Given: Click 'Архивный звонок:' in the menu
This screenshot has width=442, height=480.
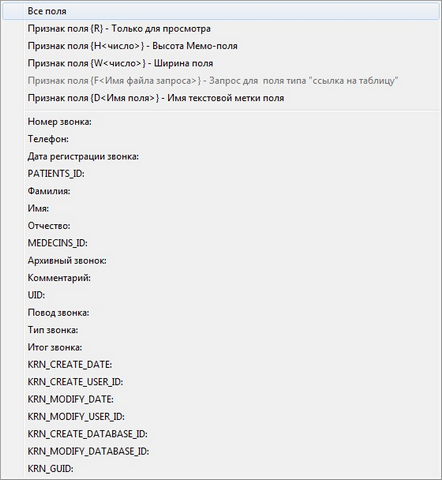Looking at the screenshot, I should (x=221, y=260).
